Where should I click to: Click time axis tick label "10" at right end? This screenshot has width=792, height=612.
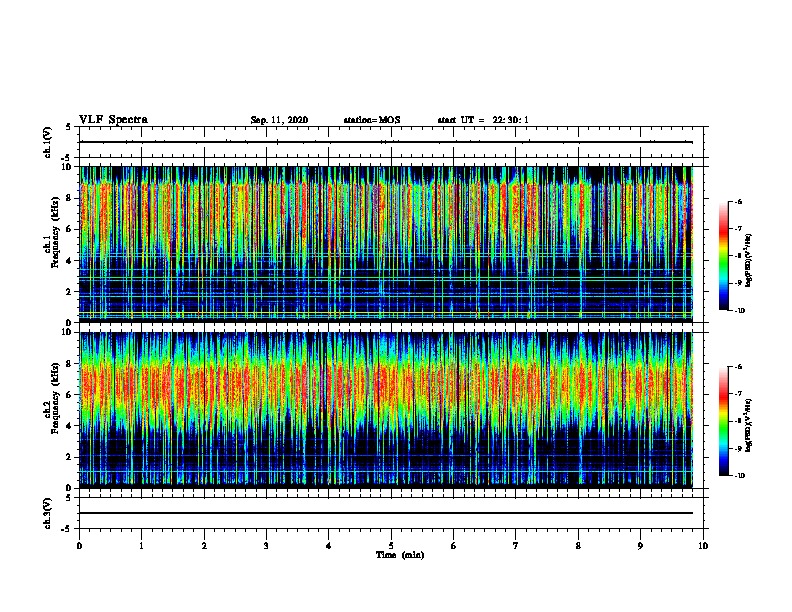click(703, 546)
